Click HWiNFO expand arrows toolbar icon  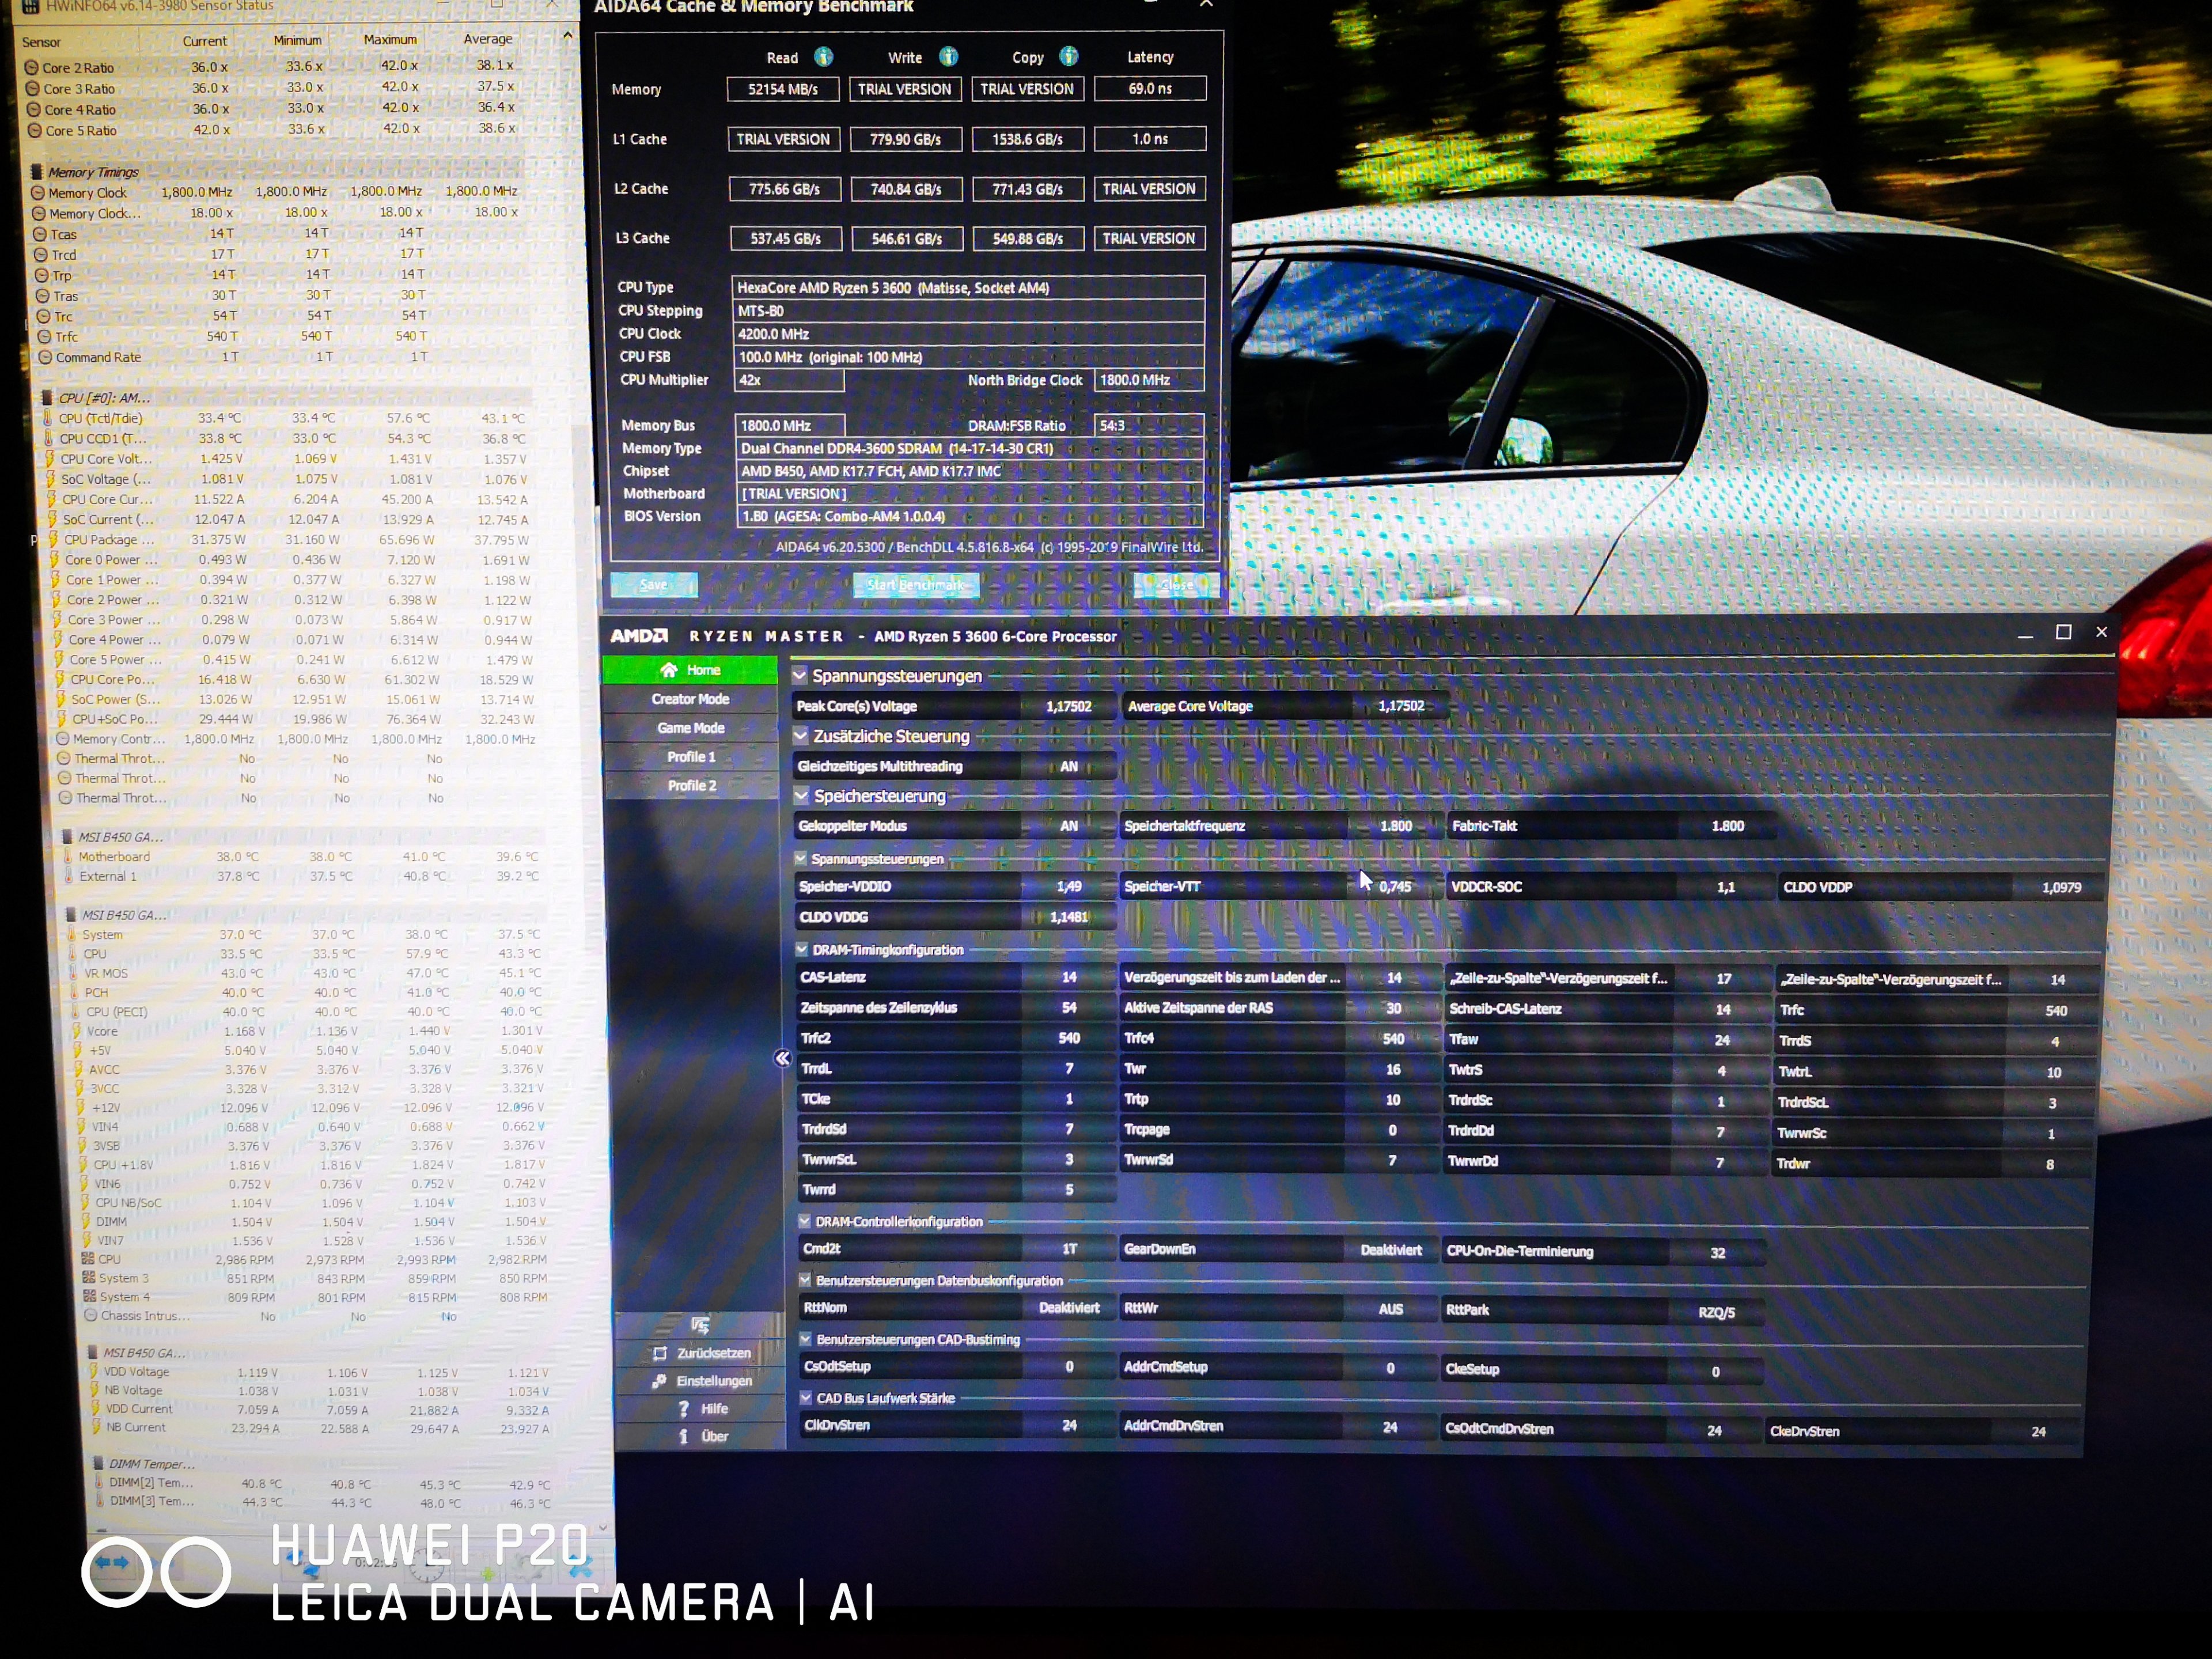tap(112, 1563)
